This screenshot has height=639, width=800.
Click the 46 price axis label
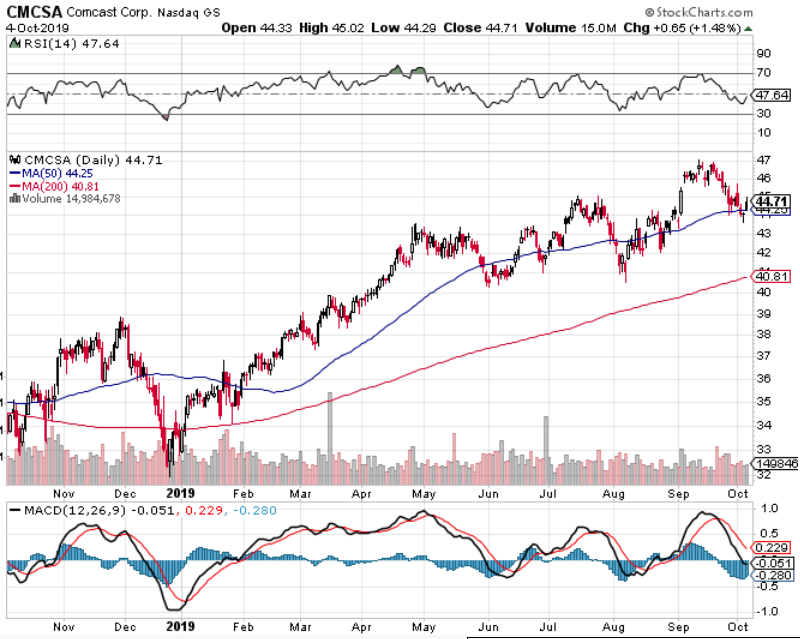click(764, 179)
